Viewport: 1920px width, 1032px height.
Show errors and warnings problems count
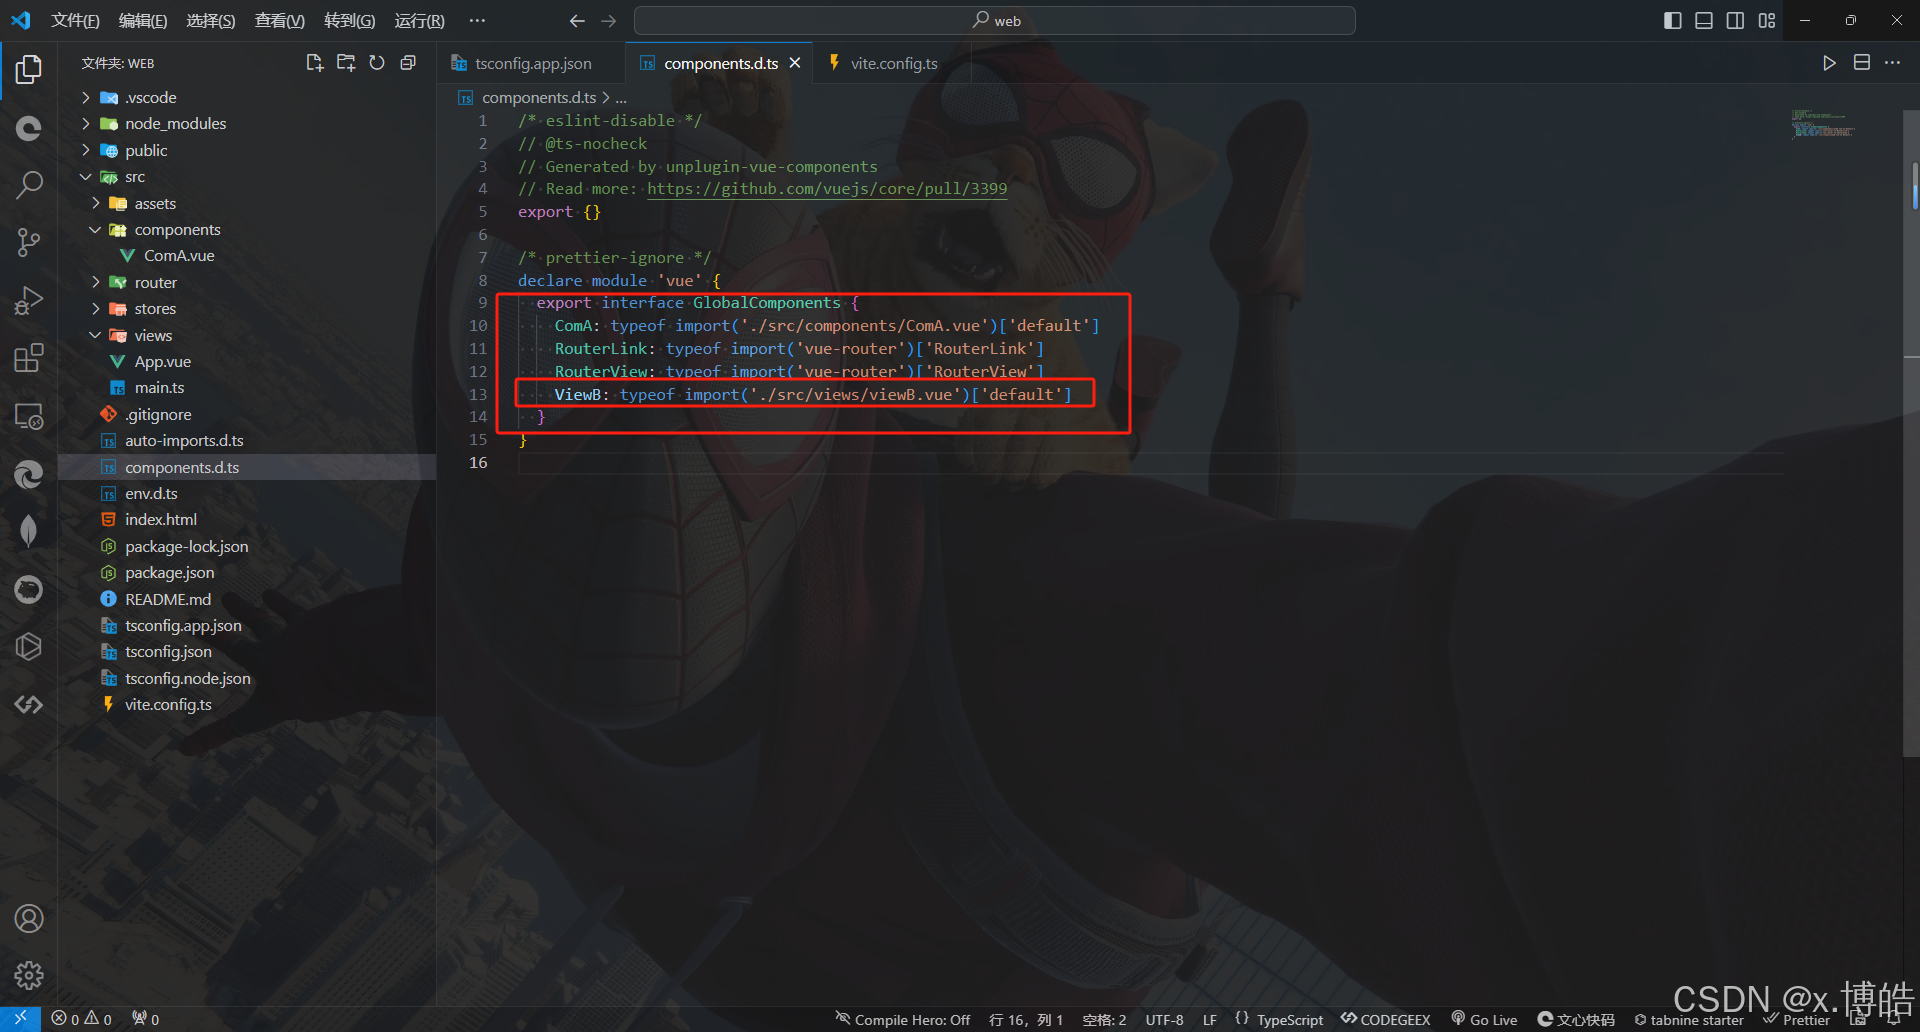81,1019
